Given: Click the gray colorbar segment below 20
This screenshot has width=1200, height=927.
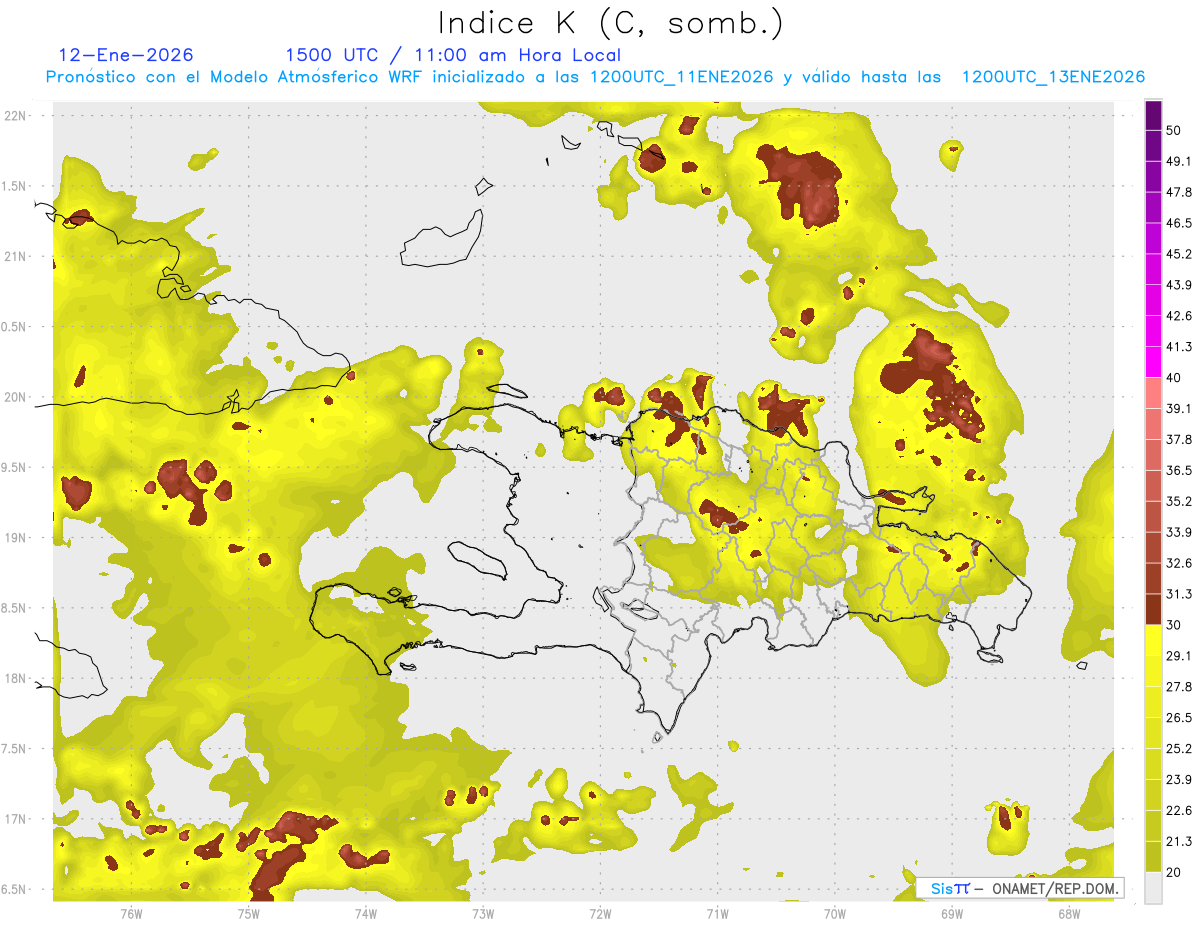Looking at the screenshot, I should (1154, 888).
